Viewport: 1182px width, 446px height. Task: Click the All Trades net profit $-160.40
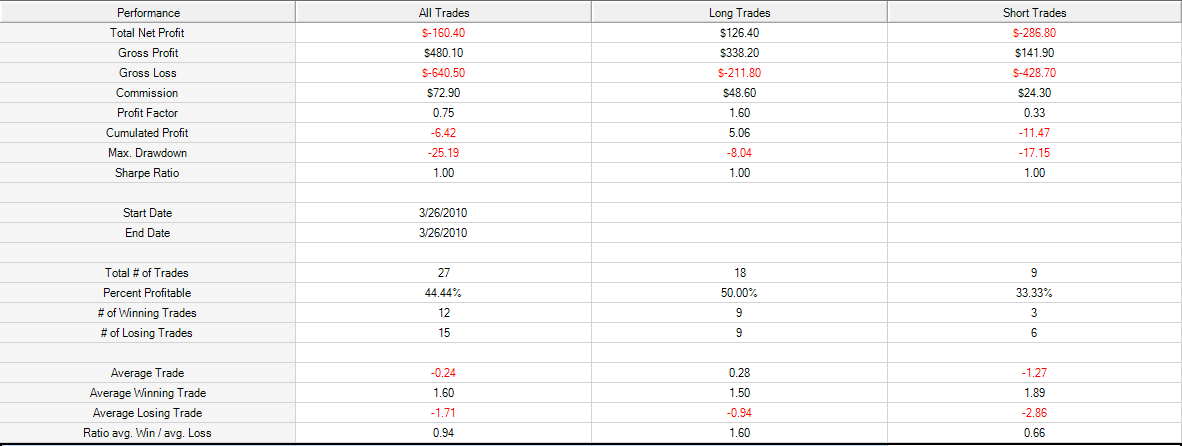(x=442, y=33)
